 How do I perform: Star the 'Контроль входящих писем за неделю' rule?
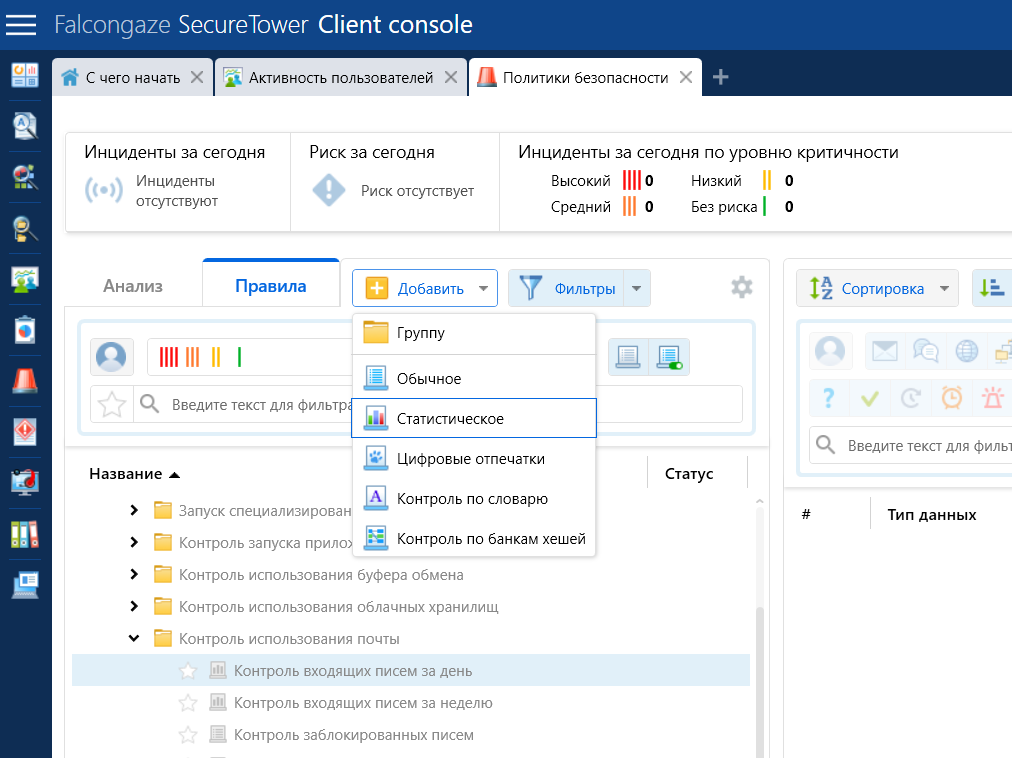(188, 702)
